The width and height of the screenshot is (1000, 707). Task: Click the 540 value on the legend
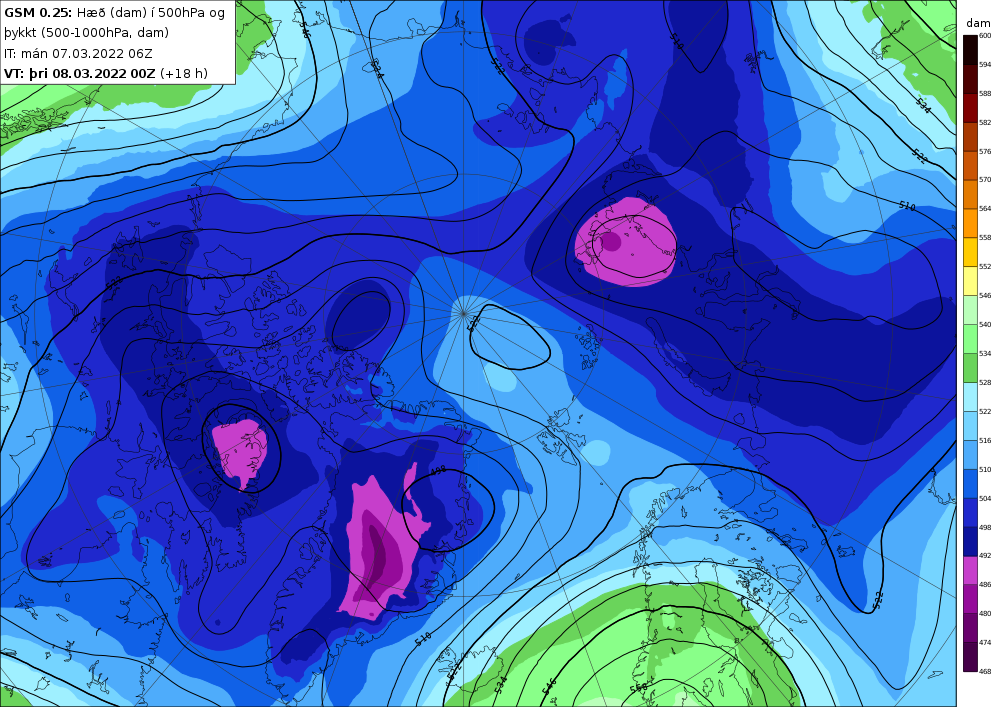985,324
